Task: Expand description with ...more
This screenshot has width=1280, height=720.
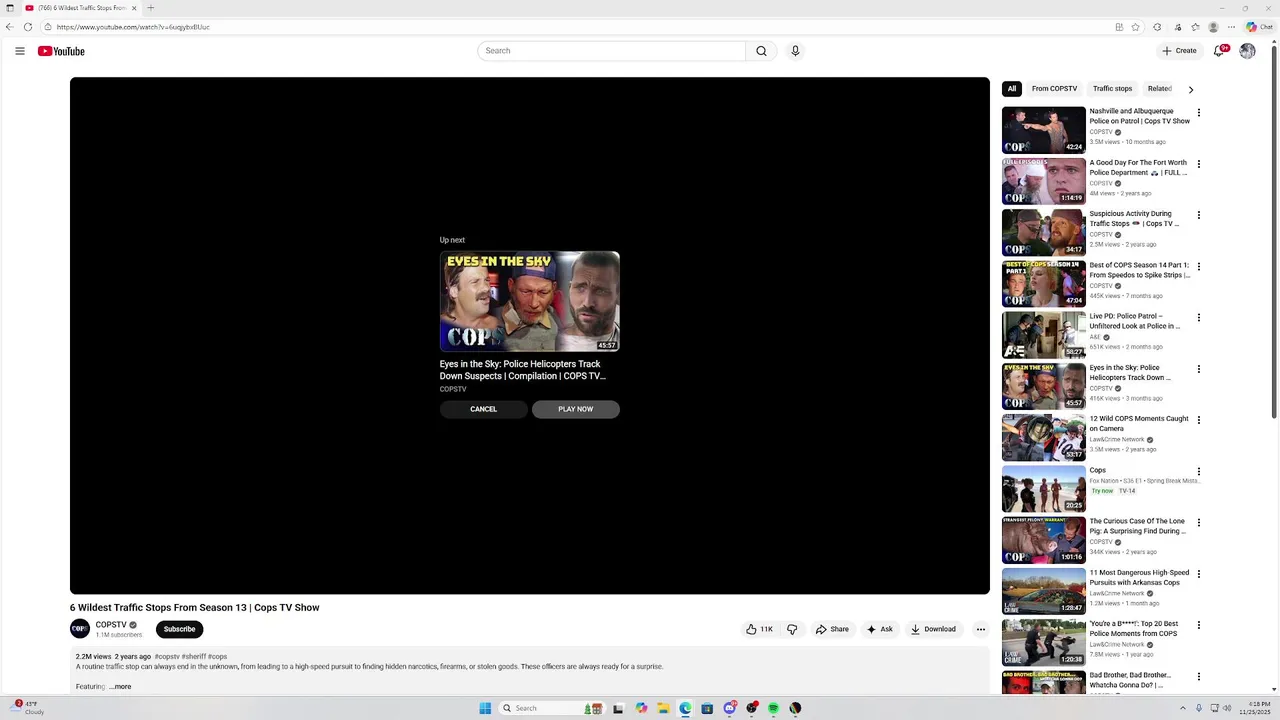Action: tap(120, 687)
